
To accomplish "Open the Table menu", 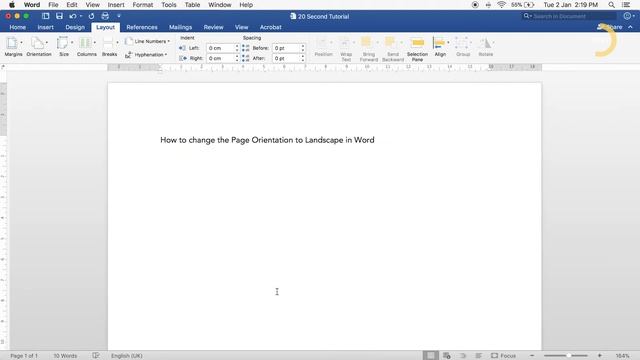I will coord(192,5).
